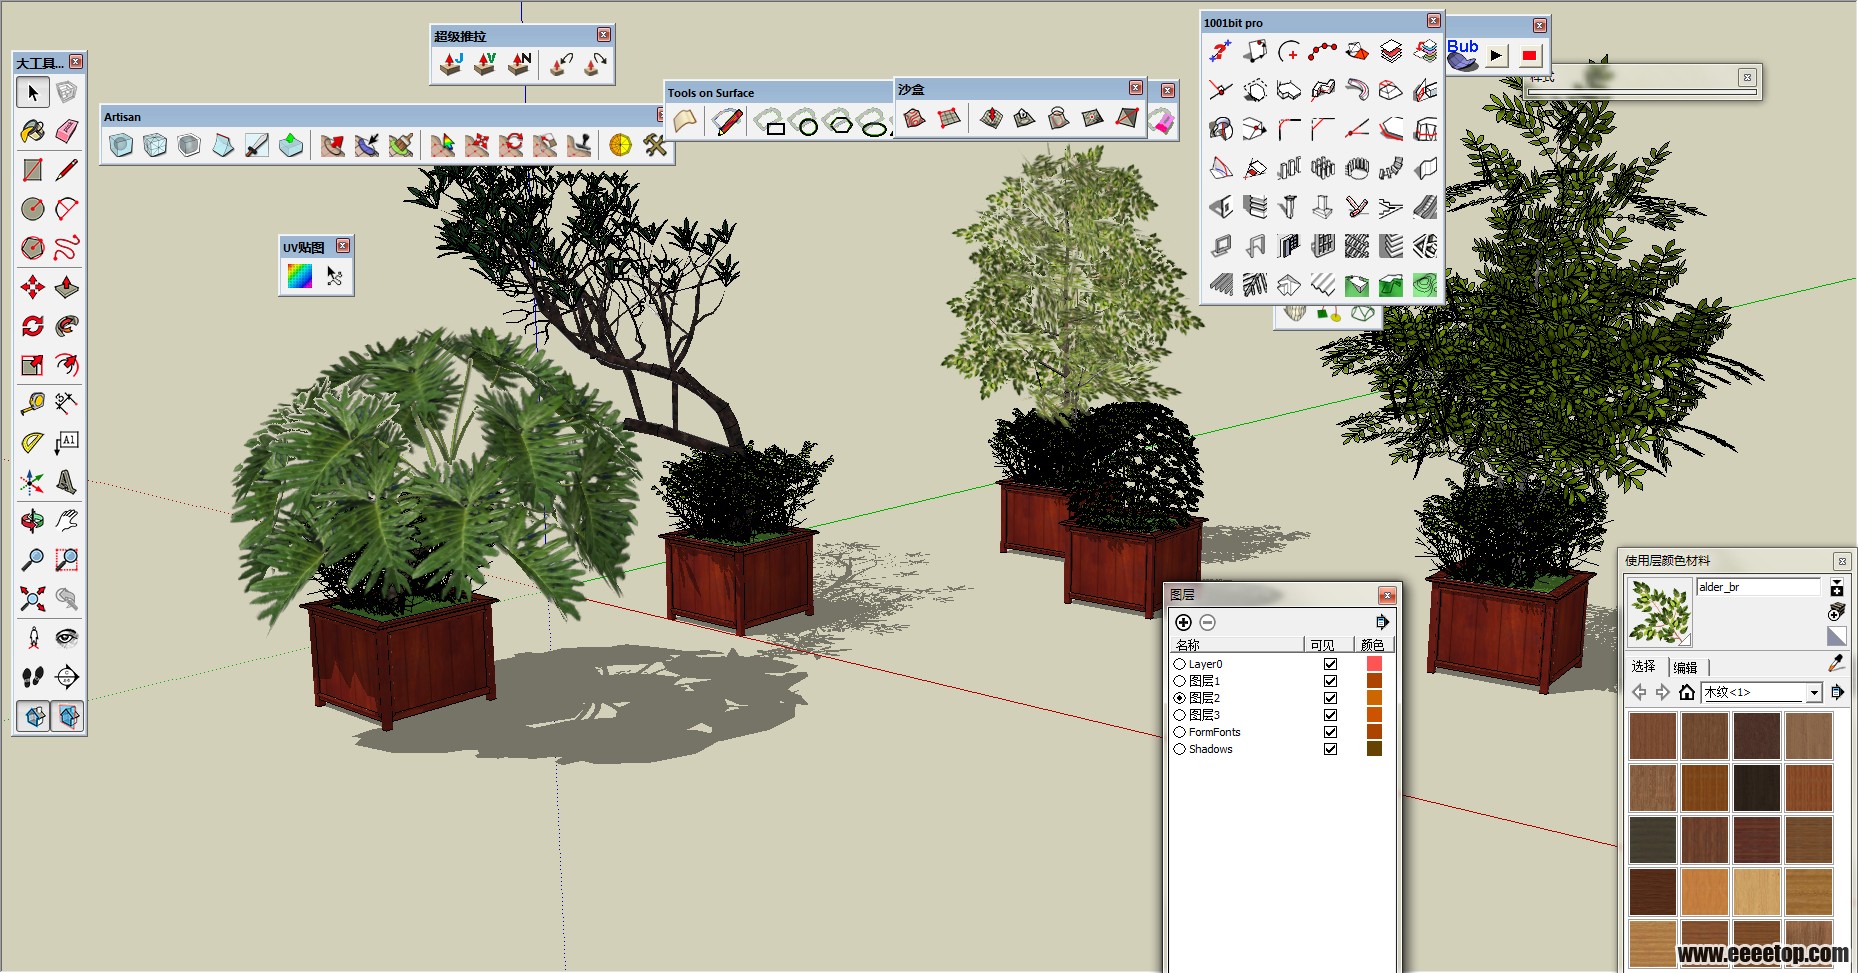
Task: Activate the eyedropper sample paint tool
Action: click(x=1836, y=663)
